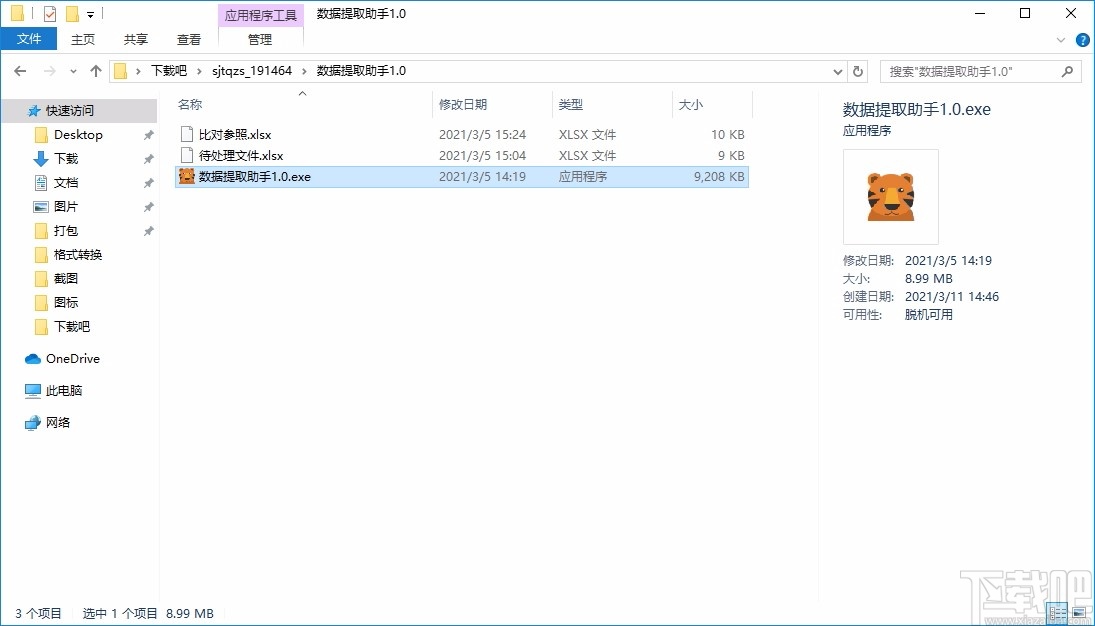Click the up-to-parent-folder arrow
Viewport: 1095px width, 626px height.
coord(95,71)
